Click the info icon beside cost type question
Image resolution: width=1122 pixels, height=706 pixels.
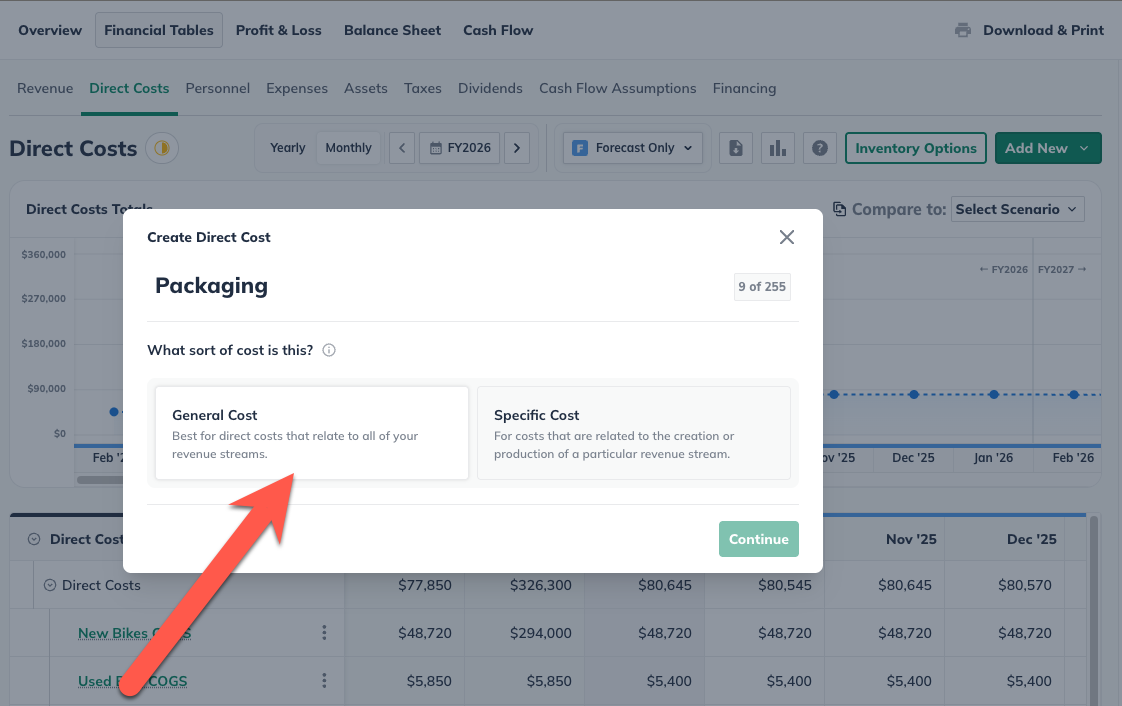click(x=329, y=351)
